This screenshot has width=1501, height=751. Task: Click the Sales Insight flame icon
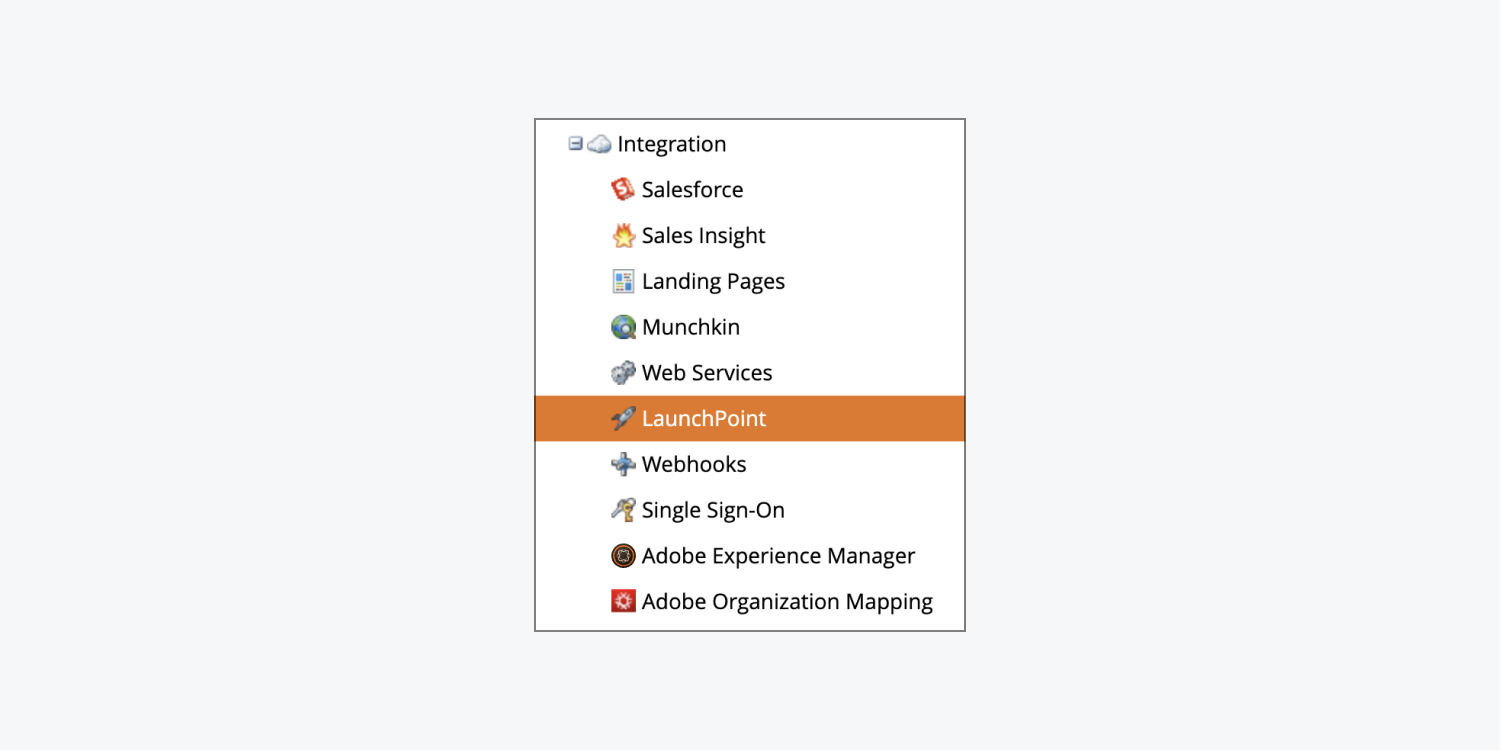pos(623,235)
